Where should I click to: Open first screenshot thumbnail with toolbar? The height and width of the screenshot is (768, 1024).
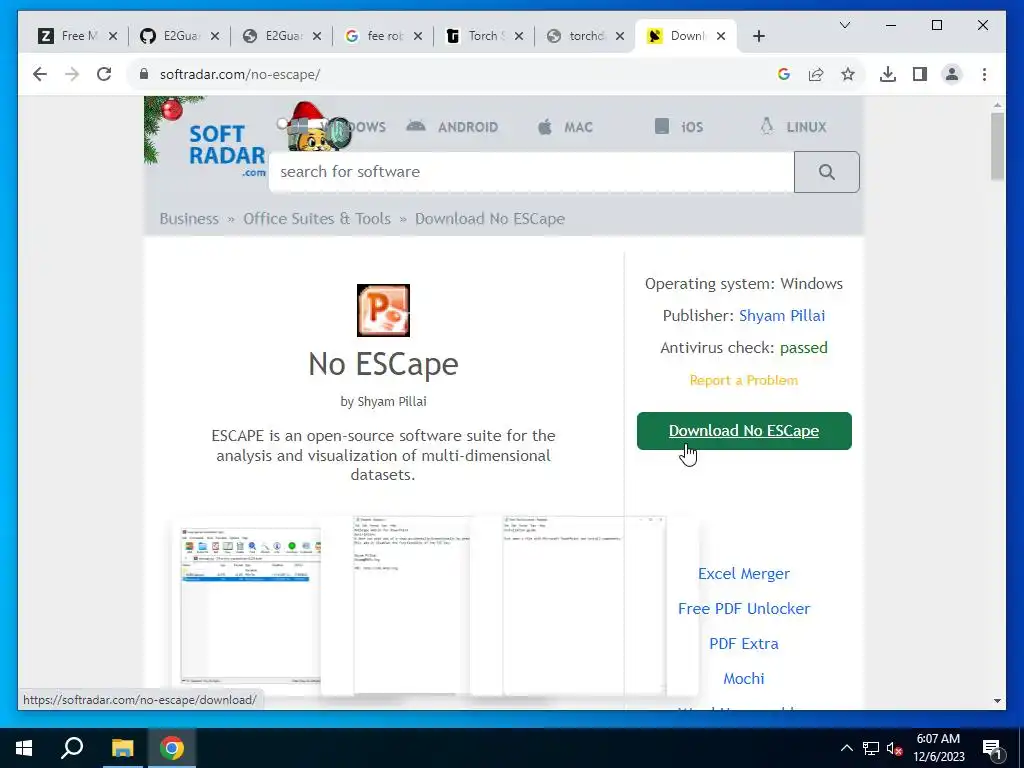[251, 606]
